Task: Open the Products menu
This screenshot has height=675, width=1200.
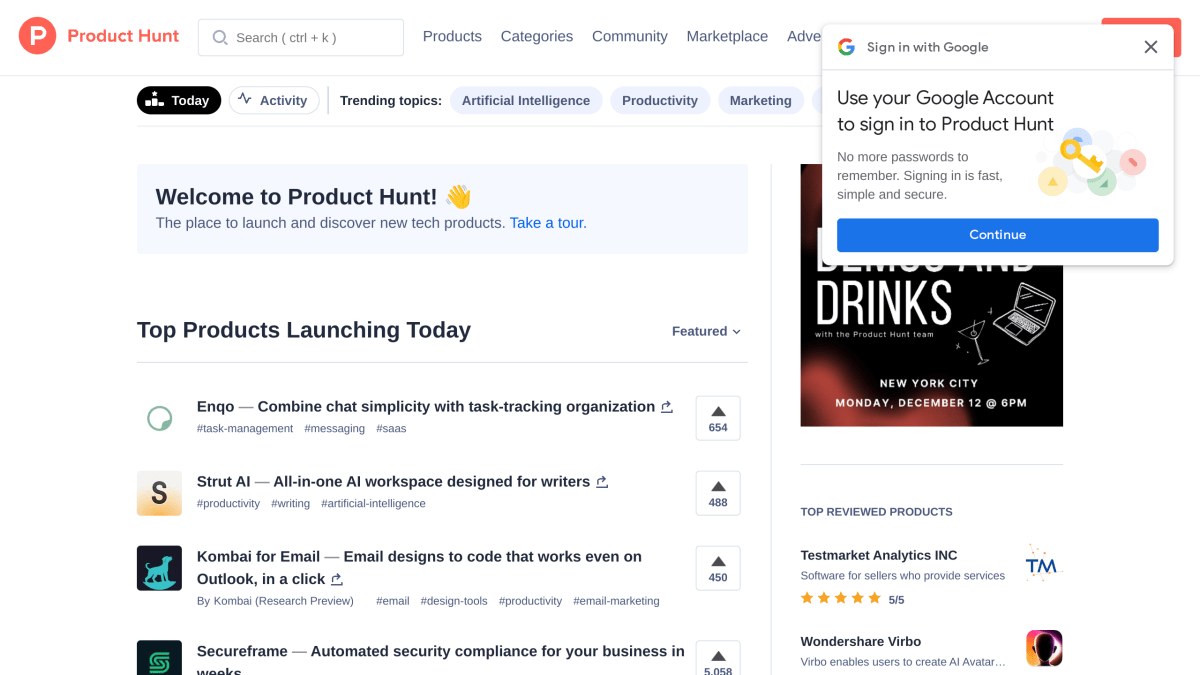Action: click(x=452, y=37)
